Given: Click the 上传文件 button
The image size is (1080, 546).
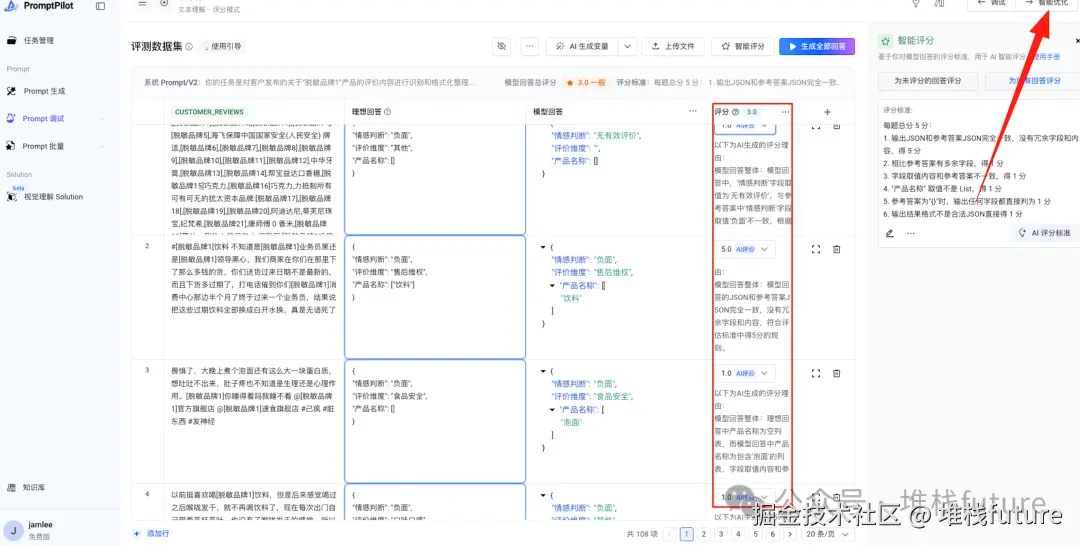Looking at the screenshot, I should [673, 46].
